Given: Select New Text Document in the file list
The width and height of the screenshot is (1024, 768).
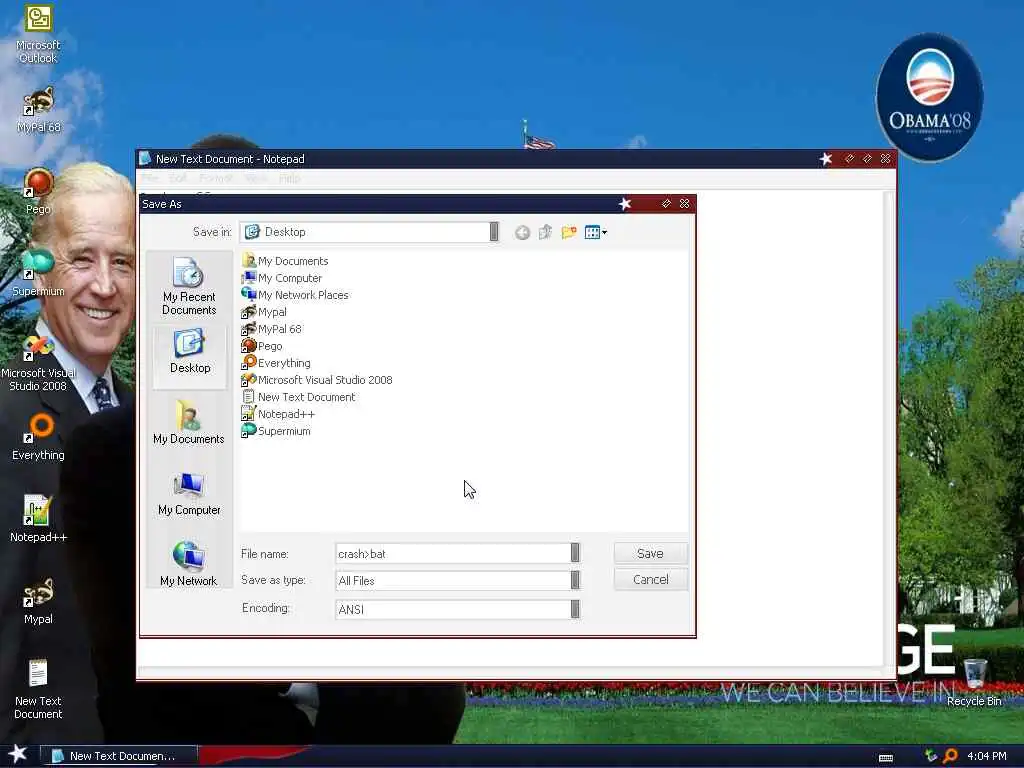Looking at the screenshot, I should click(298, 396).
